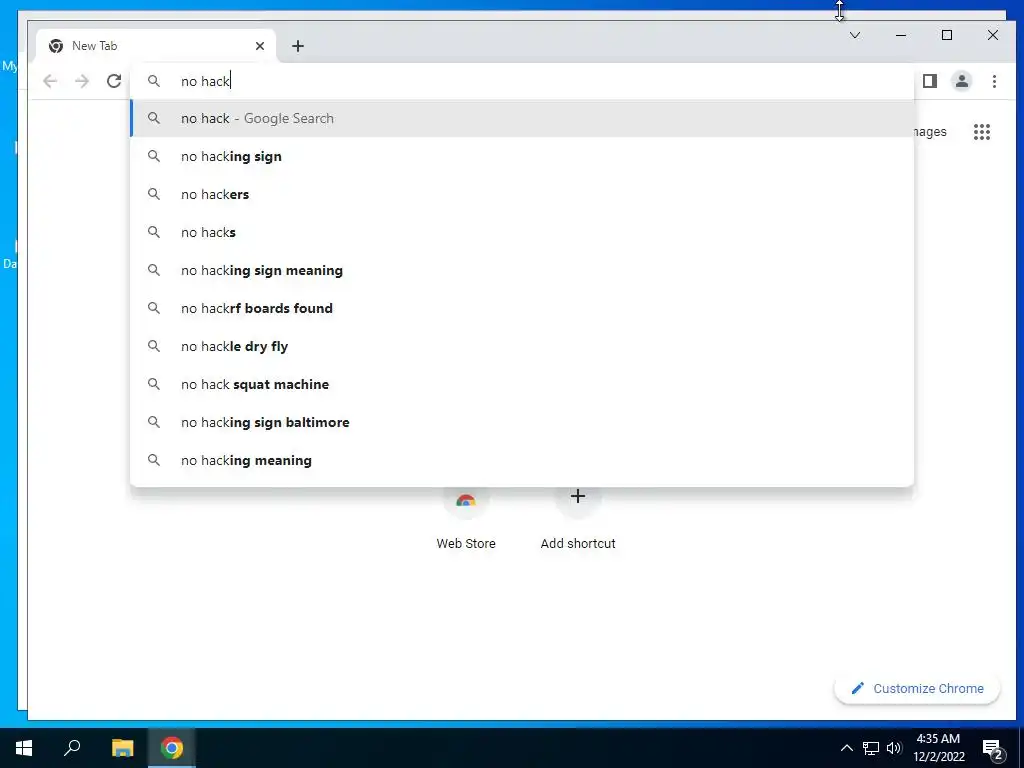The height and width of the screenshot is (768, 1024).
Task: Open a new tab with plus button
Action: 298,46
